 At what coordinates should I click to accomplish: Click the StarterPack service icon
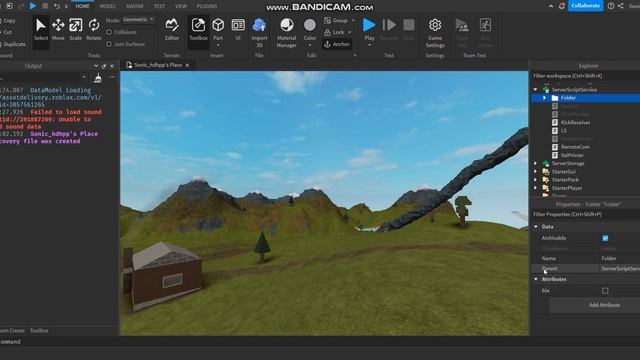[x=546, y=180]
